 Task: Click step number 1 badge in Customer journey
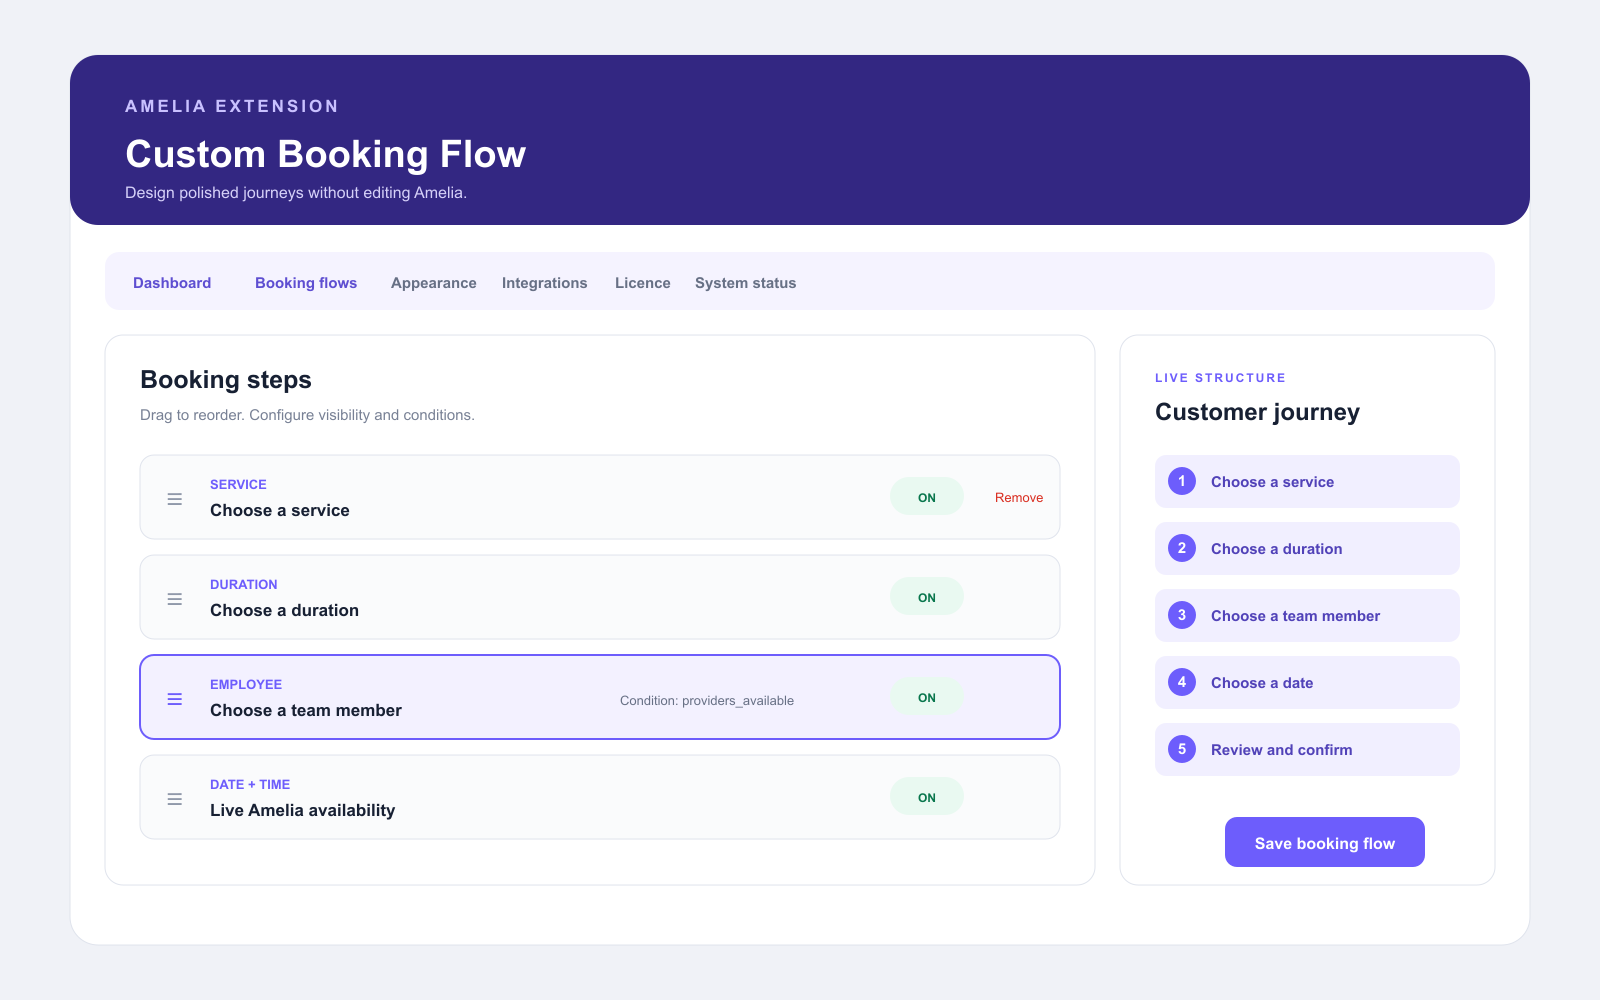click(1182, 481)
